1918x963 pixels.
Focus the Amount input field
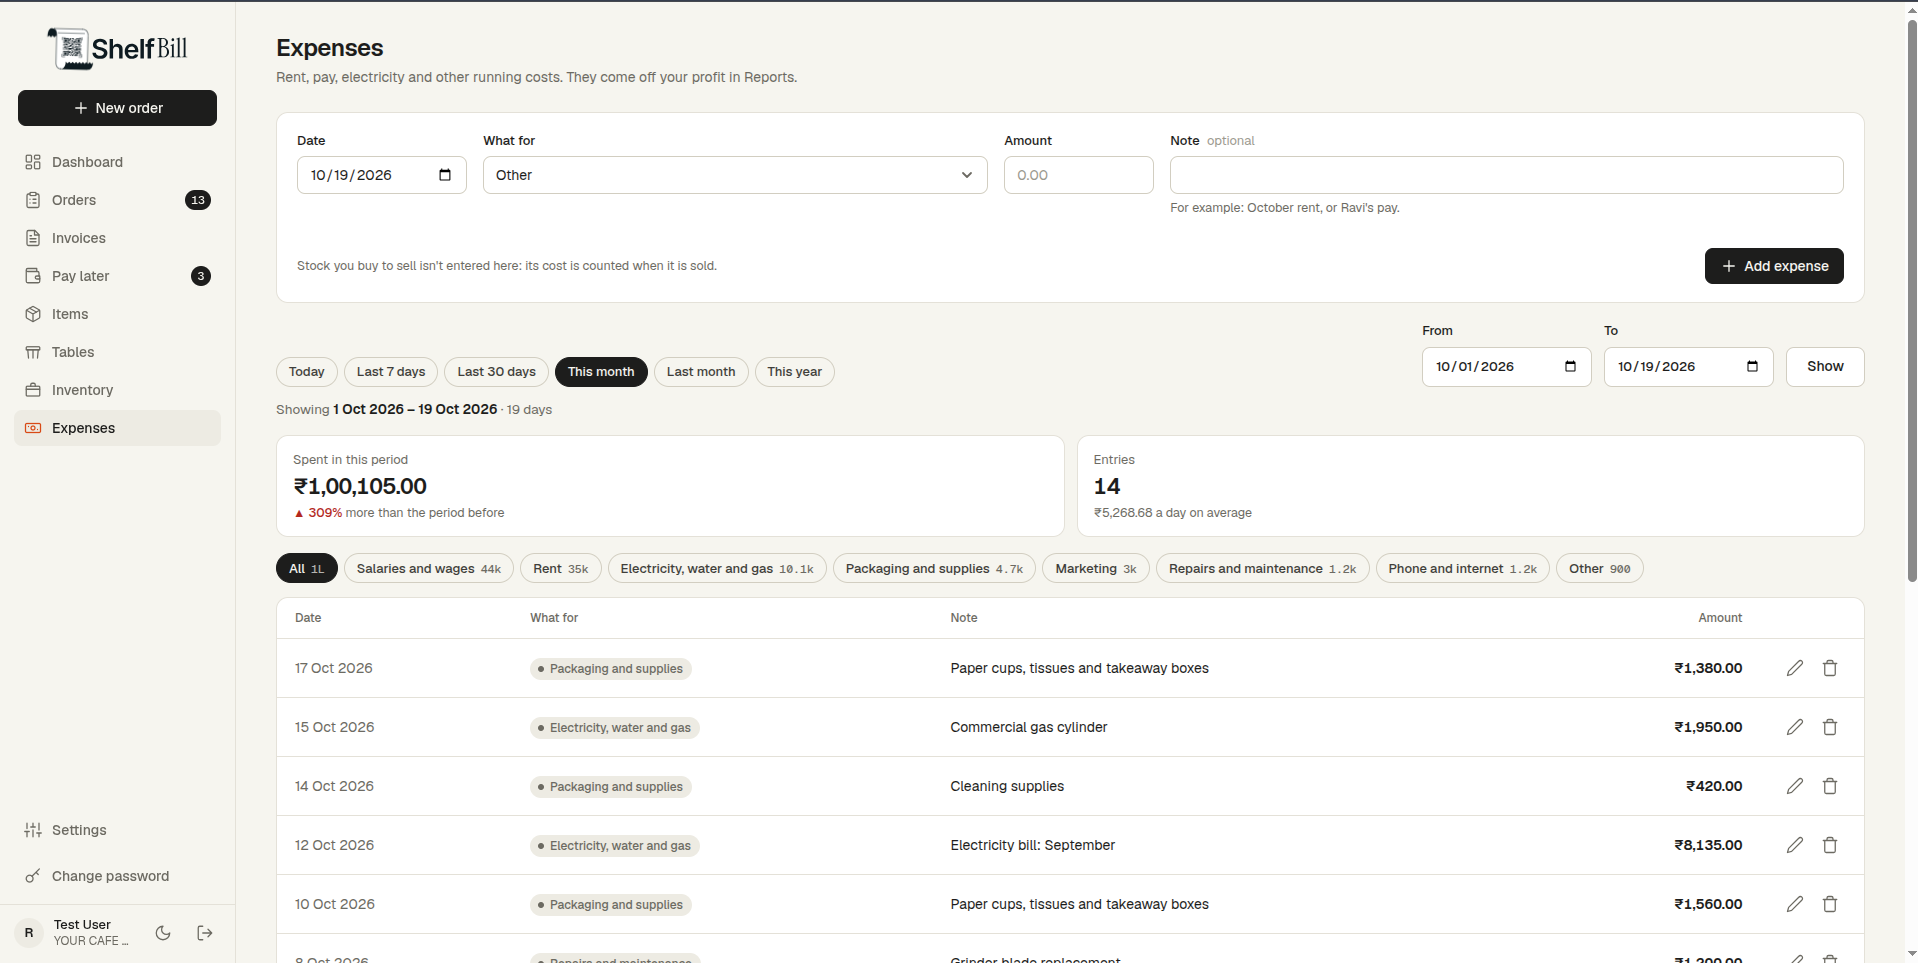[1079, 175]
